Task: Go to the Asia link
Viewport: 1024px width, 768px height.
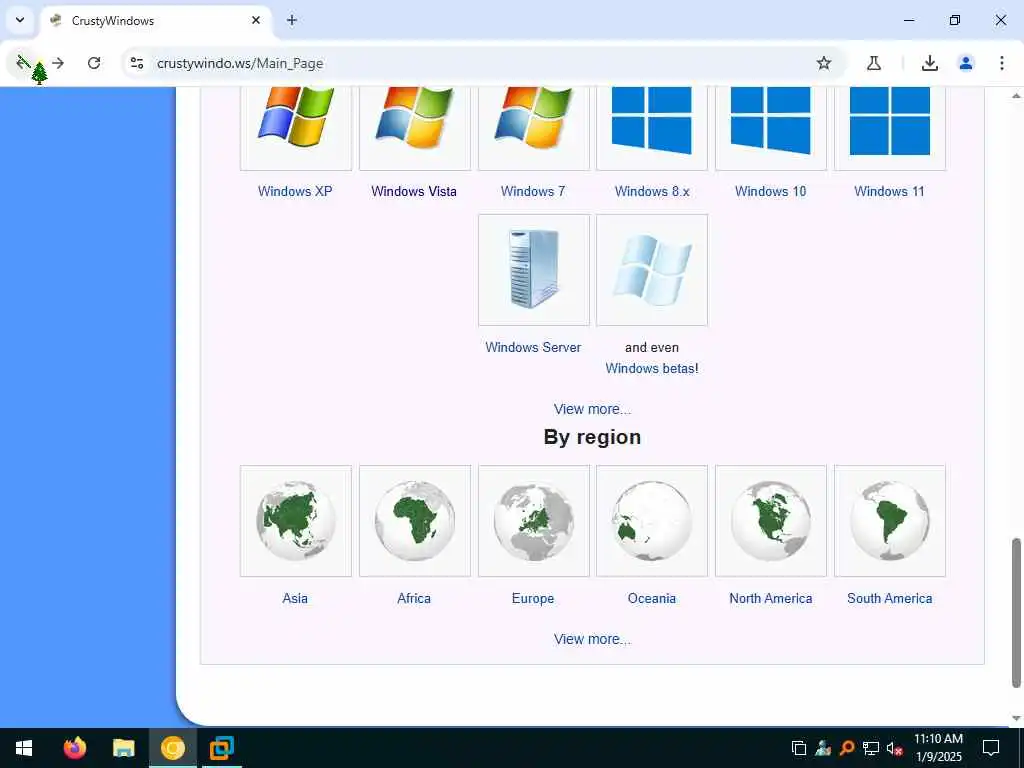Action: click(295, 598)
